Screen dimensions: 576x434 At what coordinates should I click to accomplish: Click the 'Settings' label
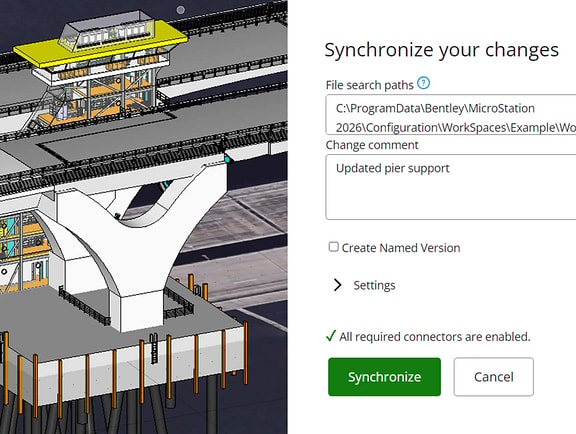374,285
